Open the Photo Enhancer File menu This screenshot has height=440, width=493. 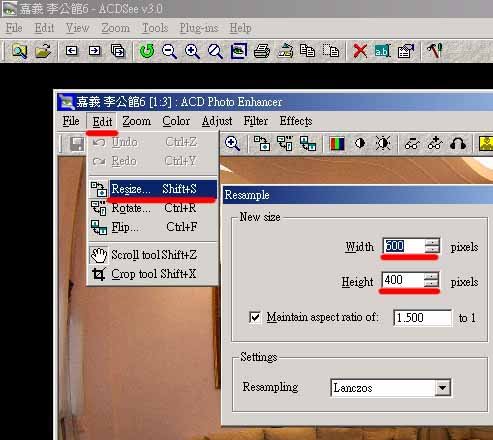pos(71,121)
